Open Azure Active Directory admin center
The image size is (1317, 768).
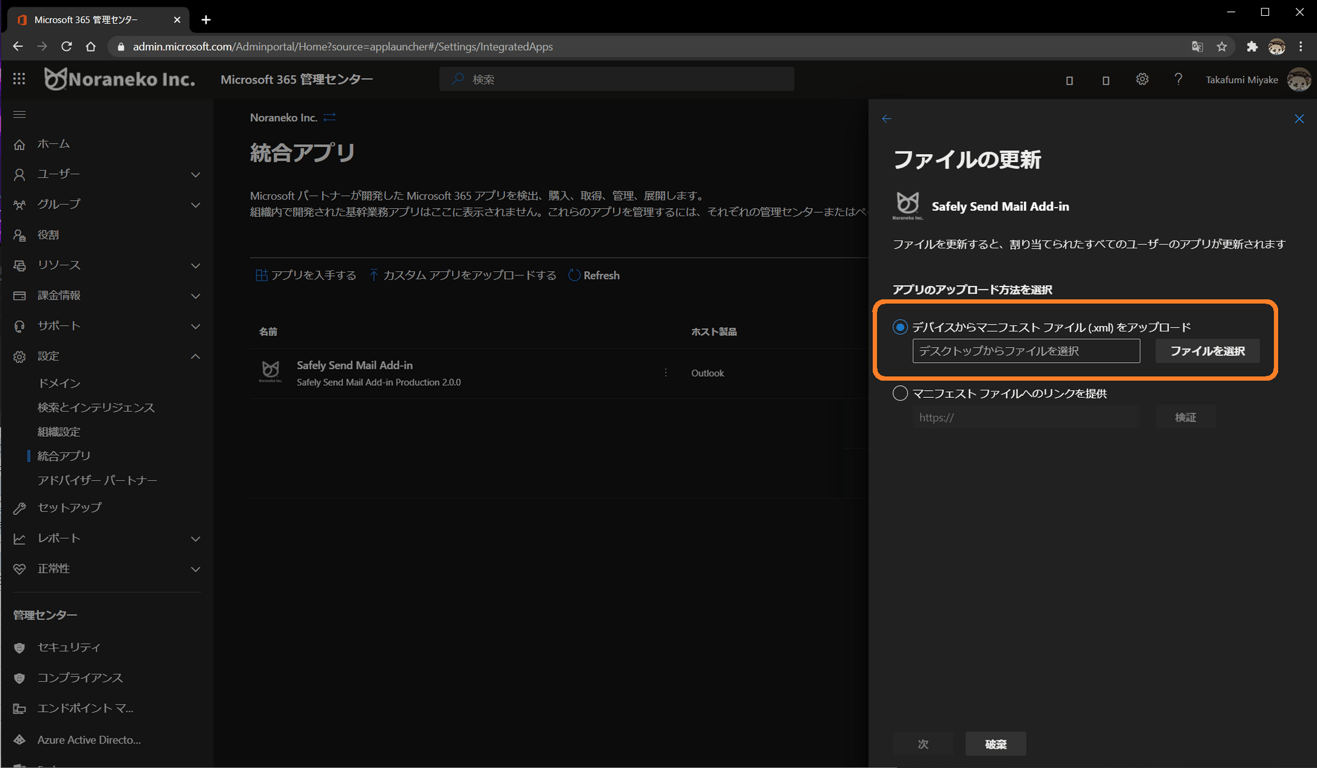tap(89, 740)
